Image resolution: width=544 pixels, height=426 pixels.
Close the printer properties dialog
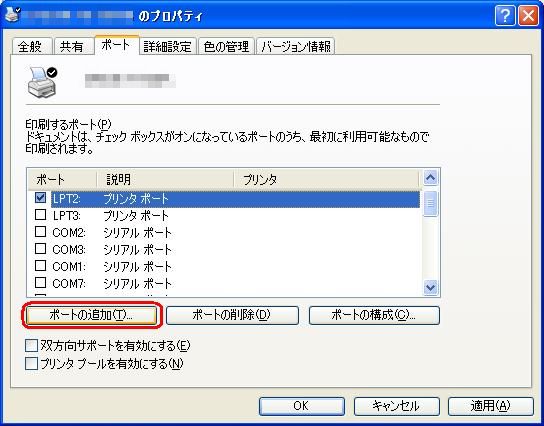click(528, 16)
